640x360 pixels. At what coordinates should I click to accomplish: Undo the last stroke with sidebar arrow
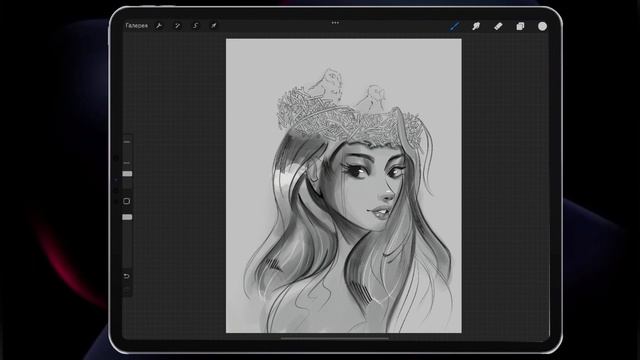[x=127, y=276]
